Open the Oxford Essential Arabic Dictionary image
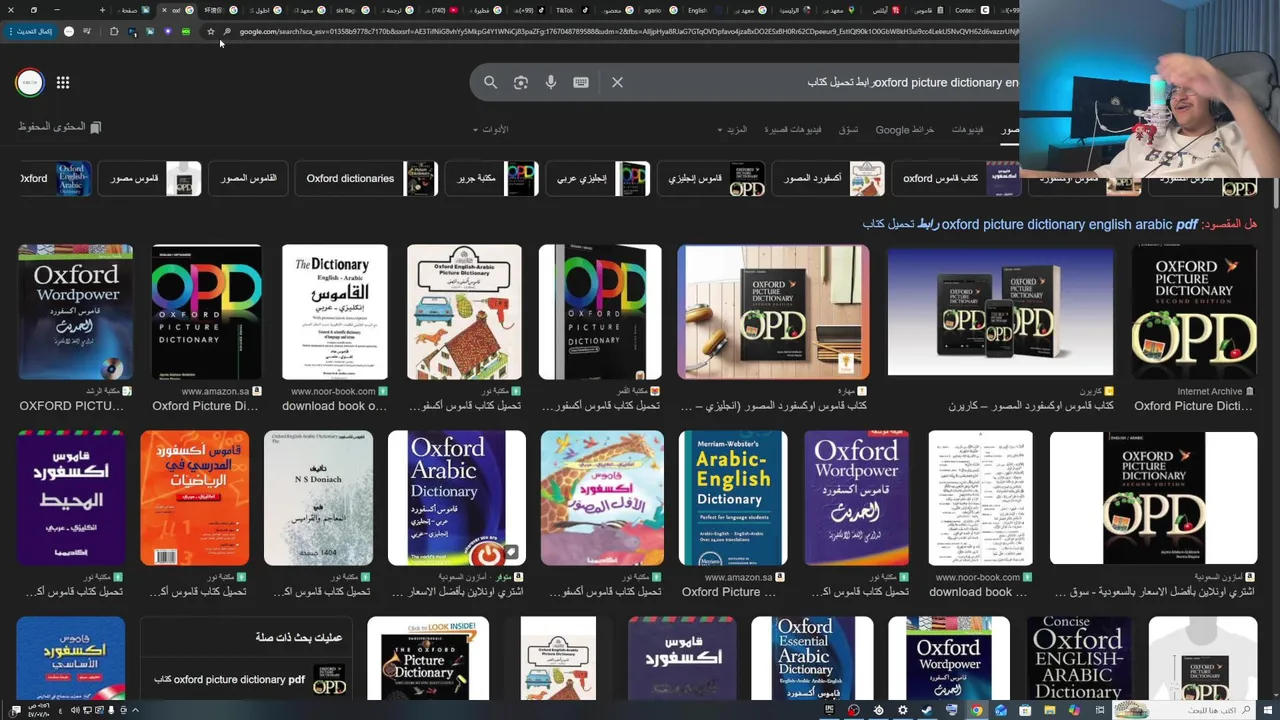 (812, 658)
